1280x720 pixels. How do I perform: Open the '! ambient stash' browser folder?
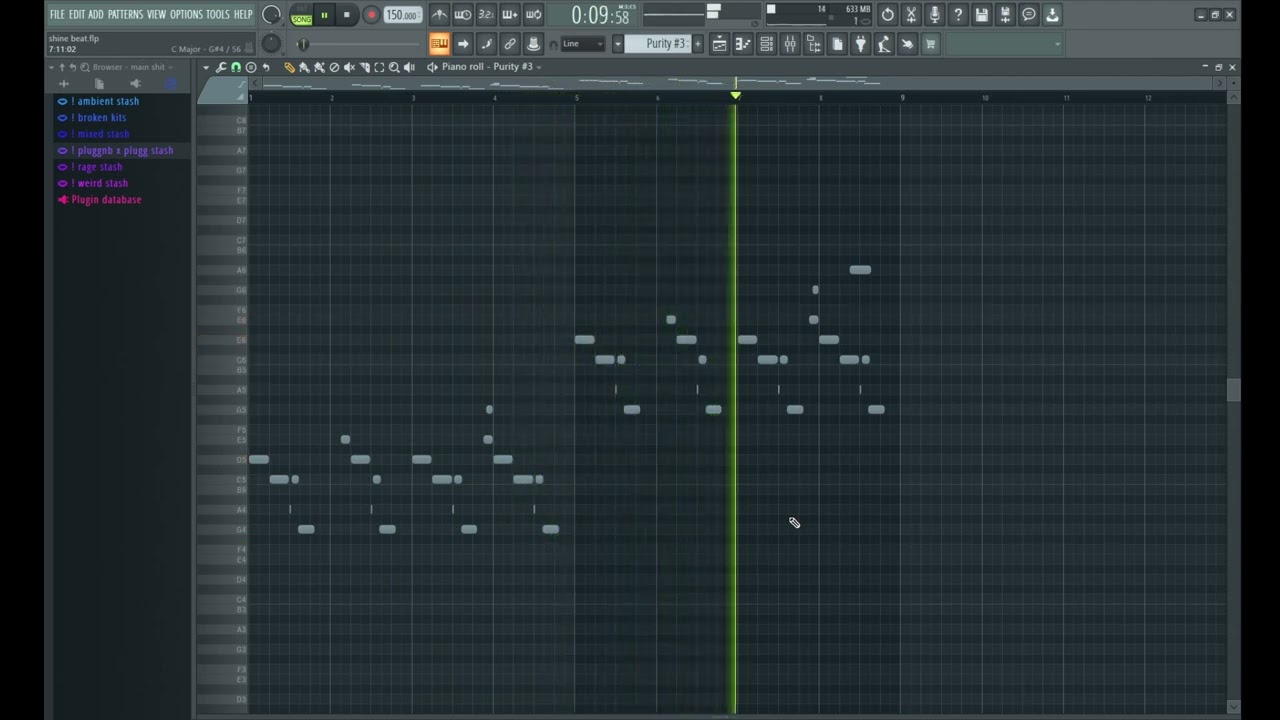coord(107,101)
